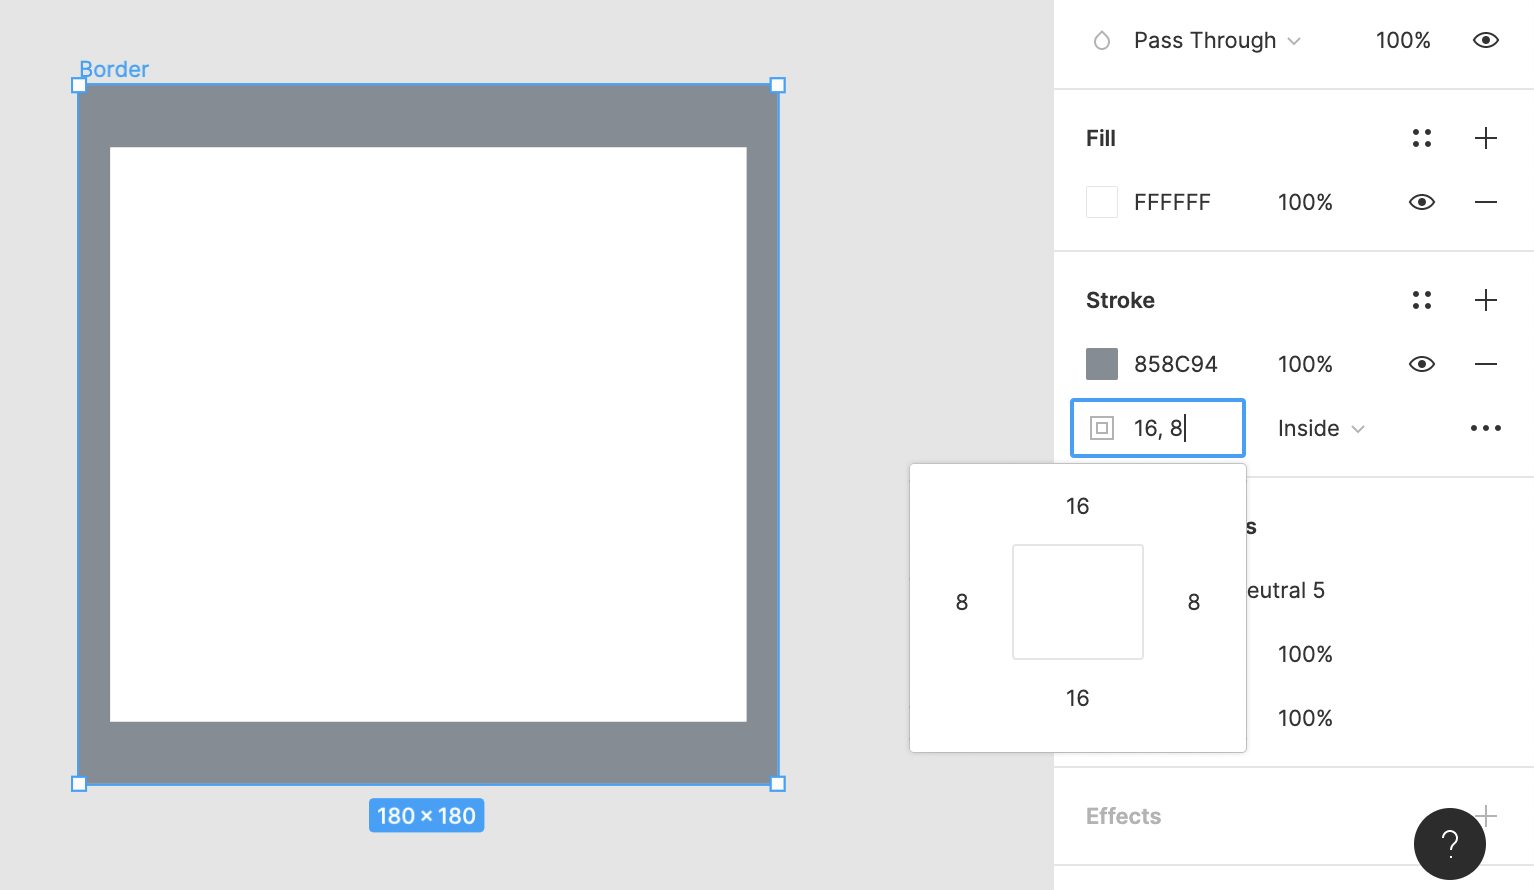Remove the 858C94 stroke with minus icon
The height and width of the screenshot is (890, 1534).
(1485, 364)
